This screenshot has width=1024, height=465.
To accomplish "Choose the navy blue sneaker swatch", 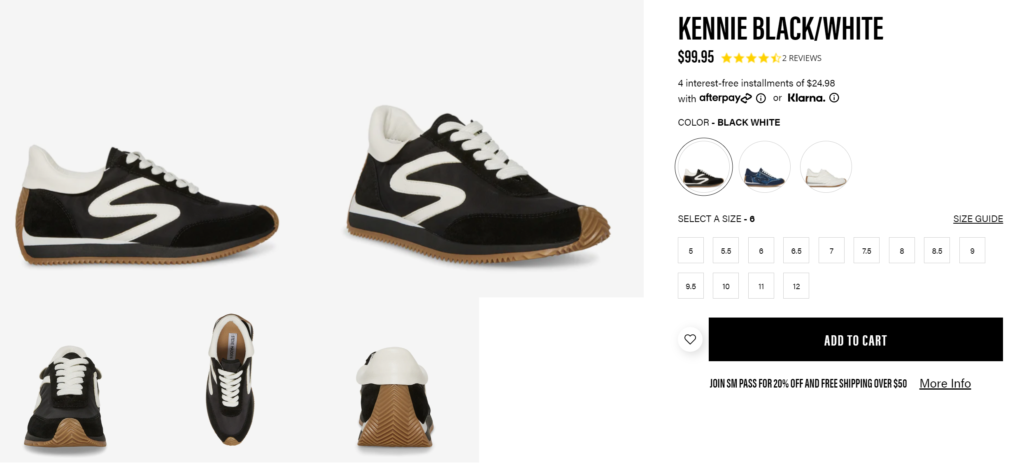I will [765, 167].
